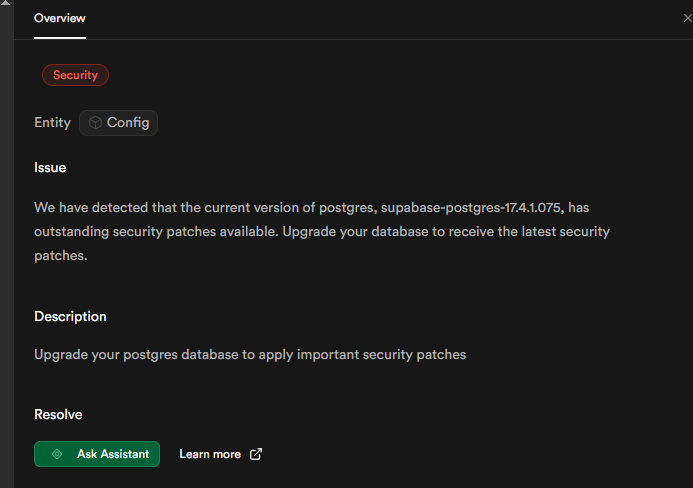Image resolution: width=693 pixels, height=488 pixels.
Task: Click the Resolve section heading
Action: [x=58, y=414]
